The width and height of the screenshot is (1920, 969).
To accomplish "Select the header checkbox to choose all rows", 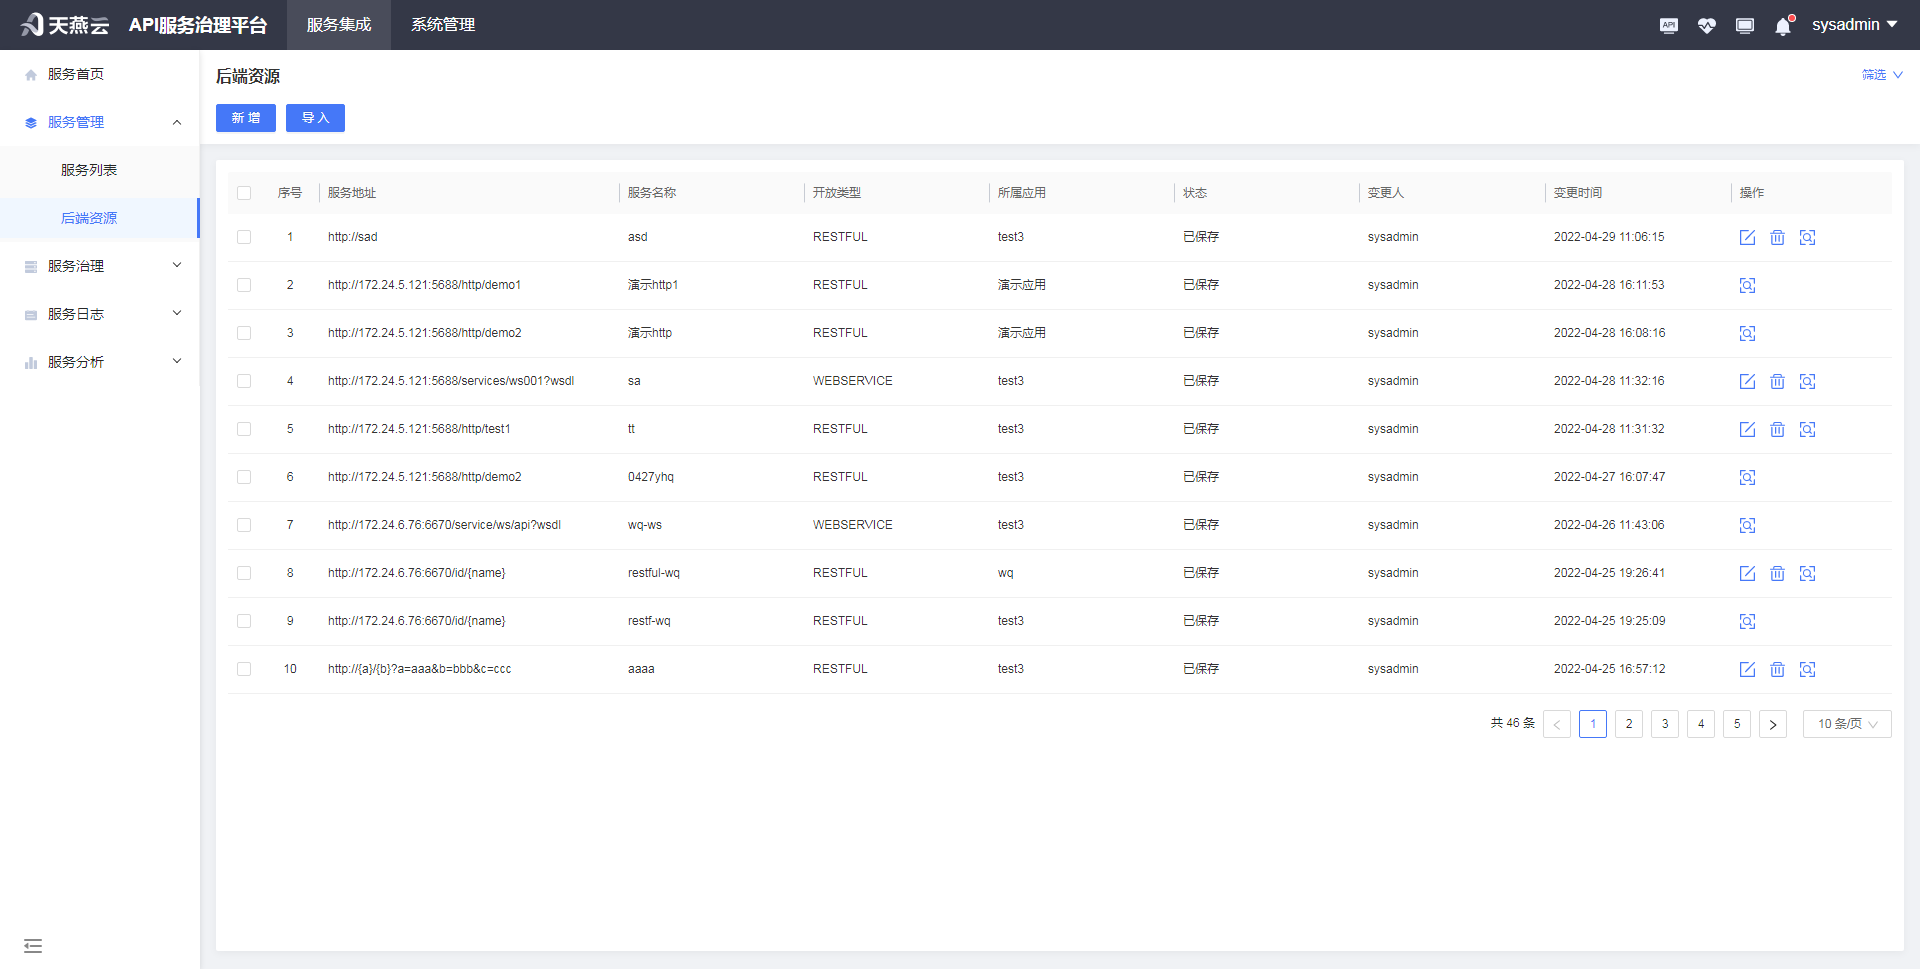I will pyautogui.click(x=244, y=192).
